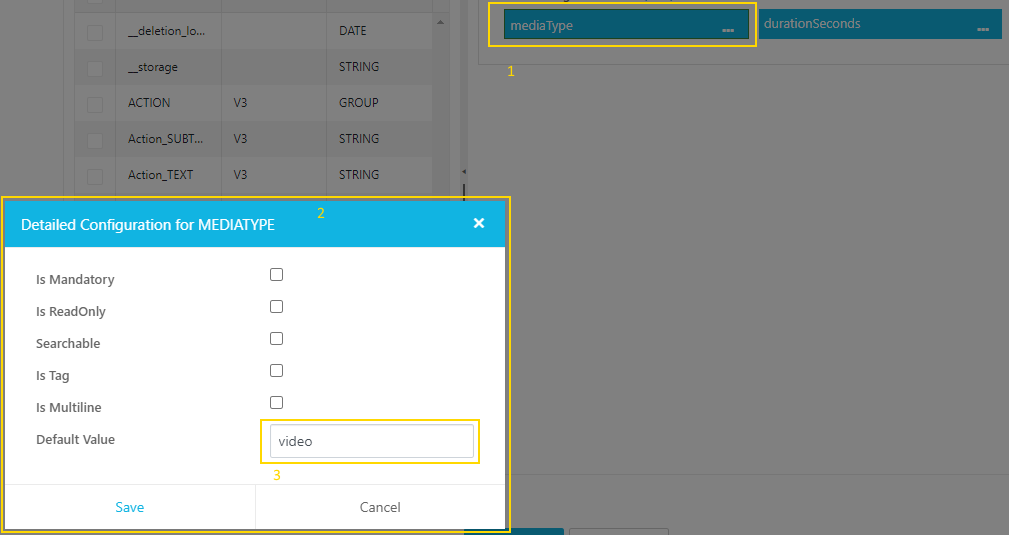Select the durationSeconds field chip
This screenshot has height=535, width=1009.
pyautogui.click(x=860, y=24)
